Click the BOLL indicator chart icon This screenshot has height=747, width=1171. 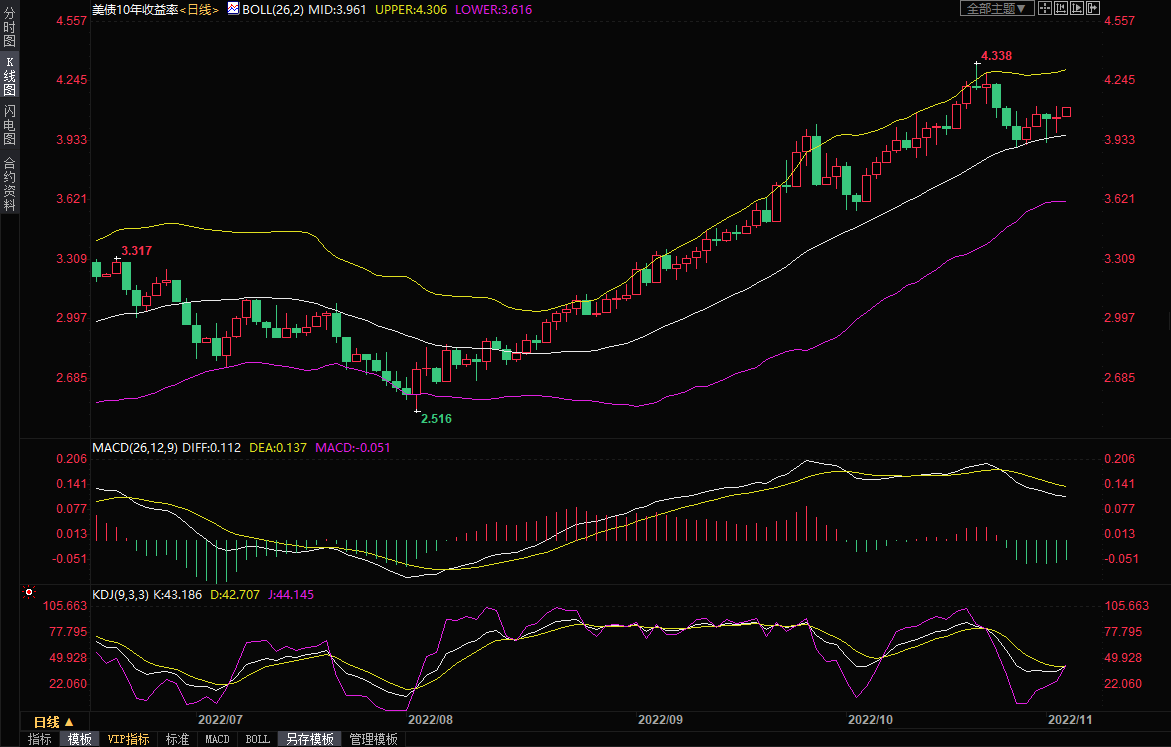point(233,8)
